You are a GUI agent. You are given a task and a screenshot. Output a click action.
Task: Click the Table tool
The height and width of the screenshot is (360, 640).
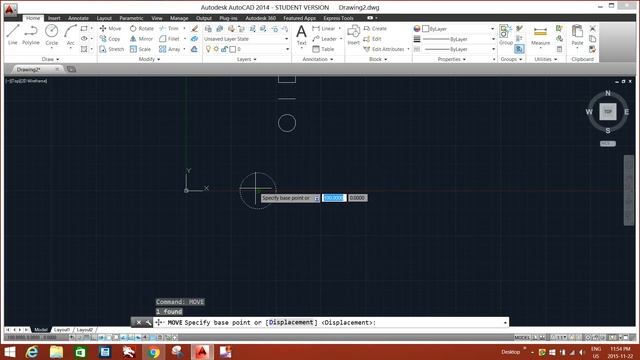[323, 49]
